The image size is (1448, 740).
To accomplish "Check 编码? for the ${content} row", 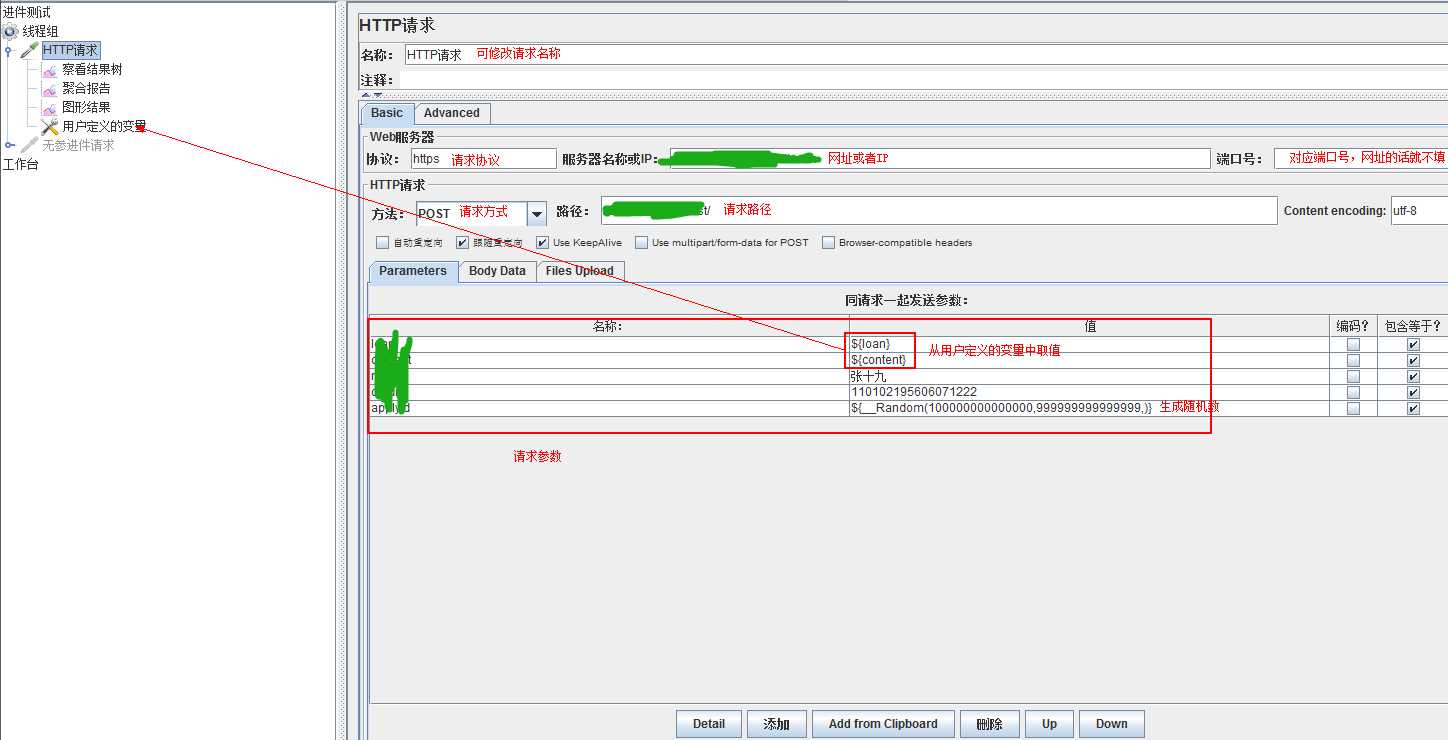I will (x=1353, y=360).
